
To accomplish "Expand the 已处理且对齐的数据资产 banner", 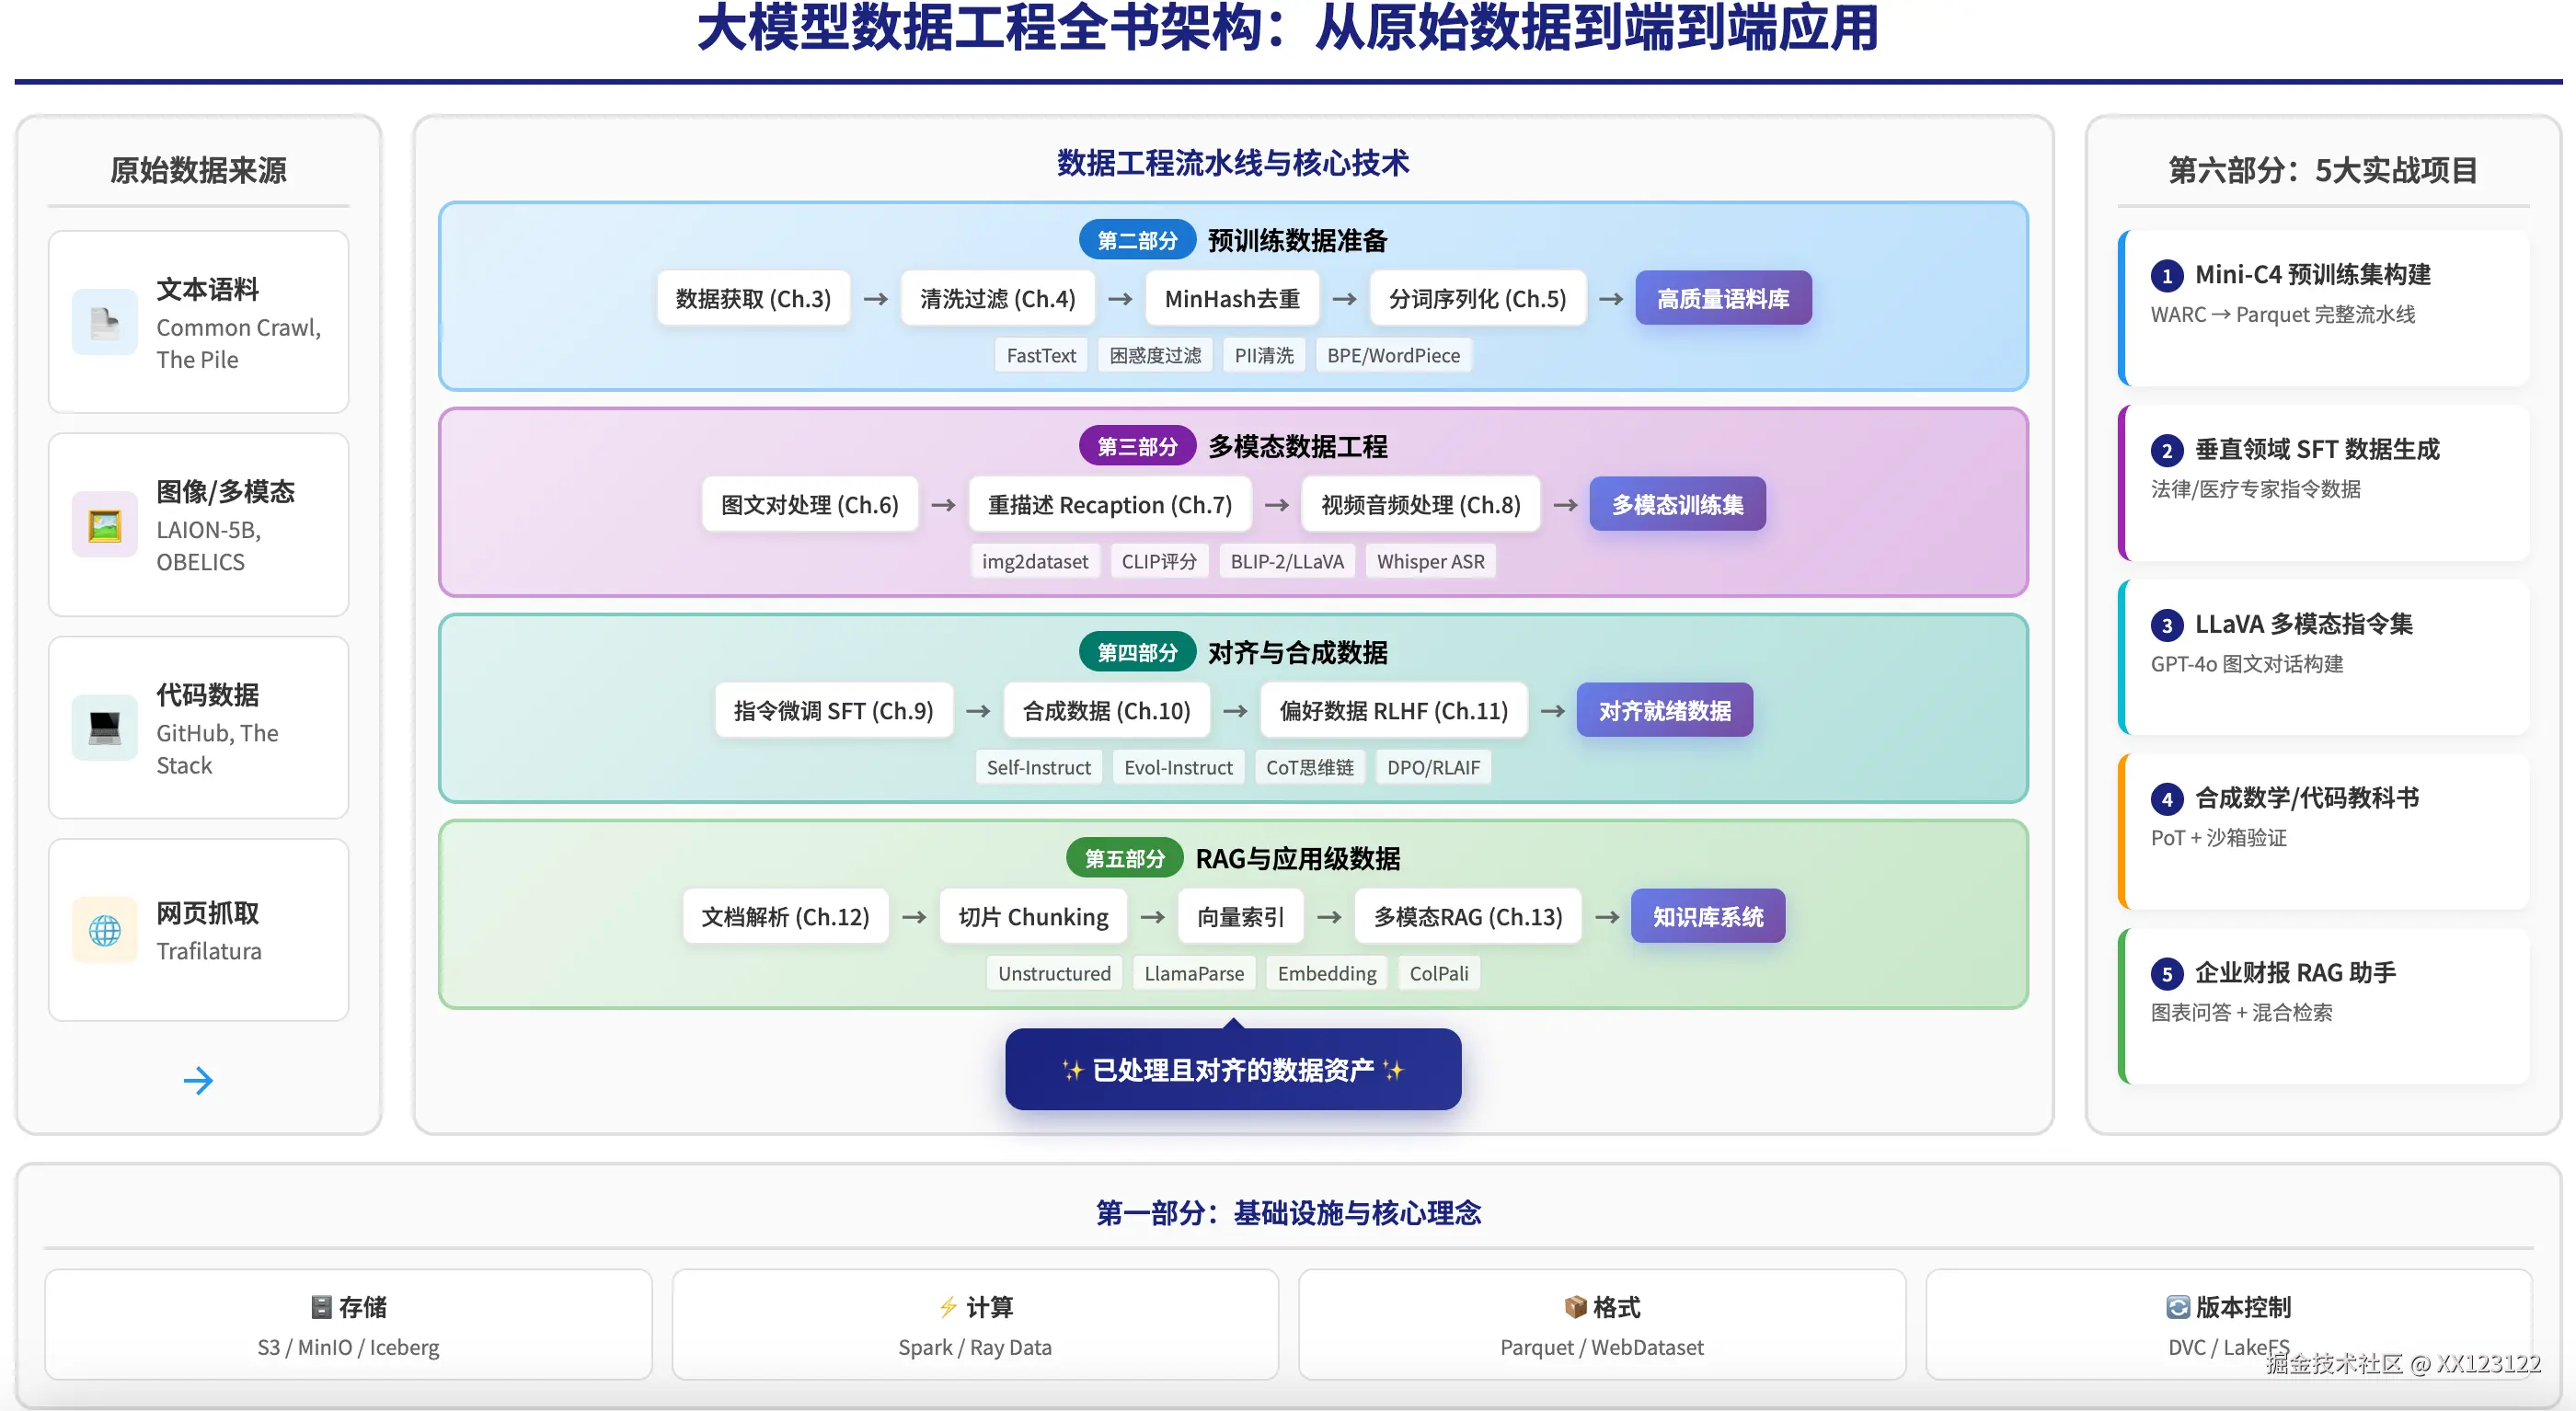I will (1232, 1068).
